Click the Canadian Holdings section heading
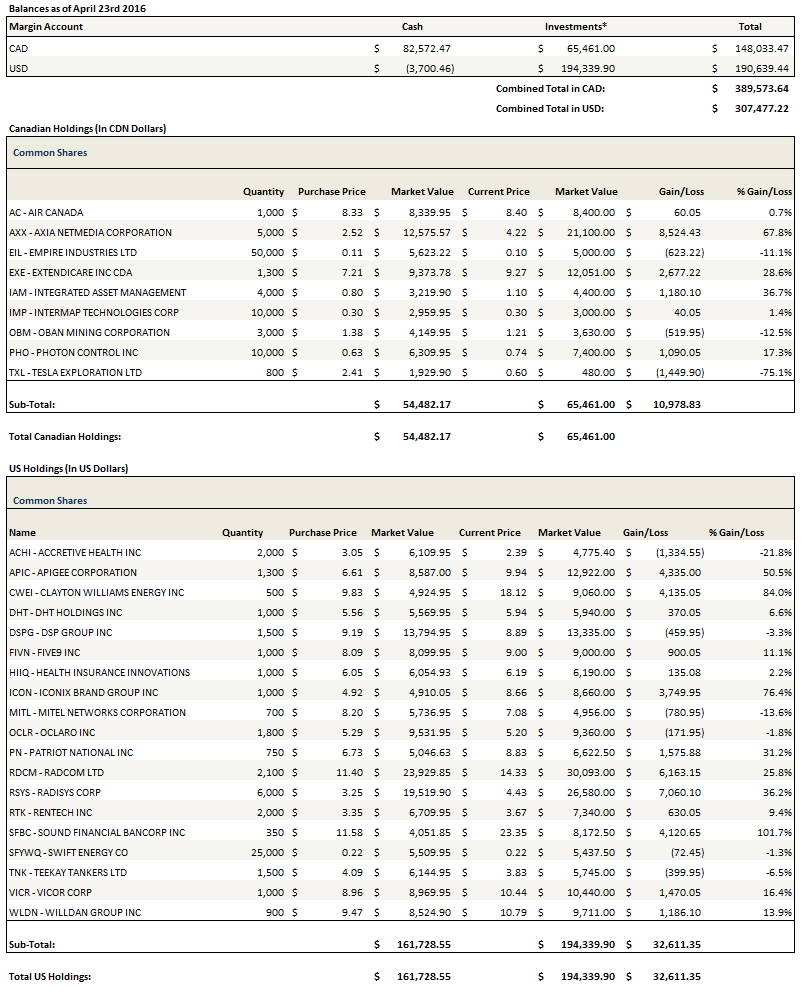807x998 pixels. coord(87,129)
